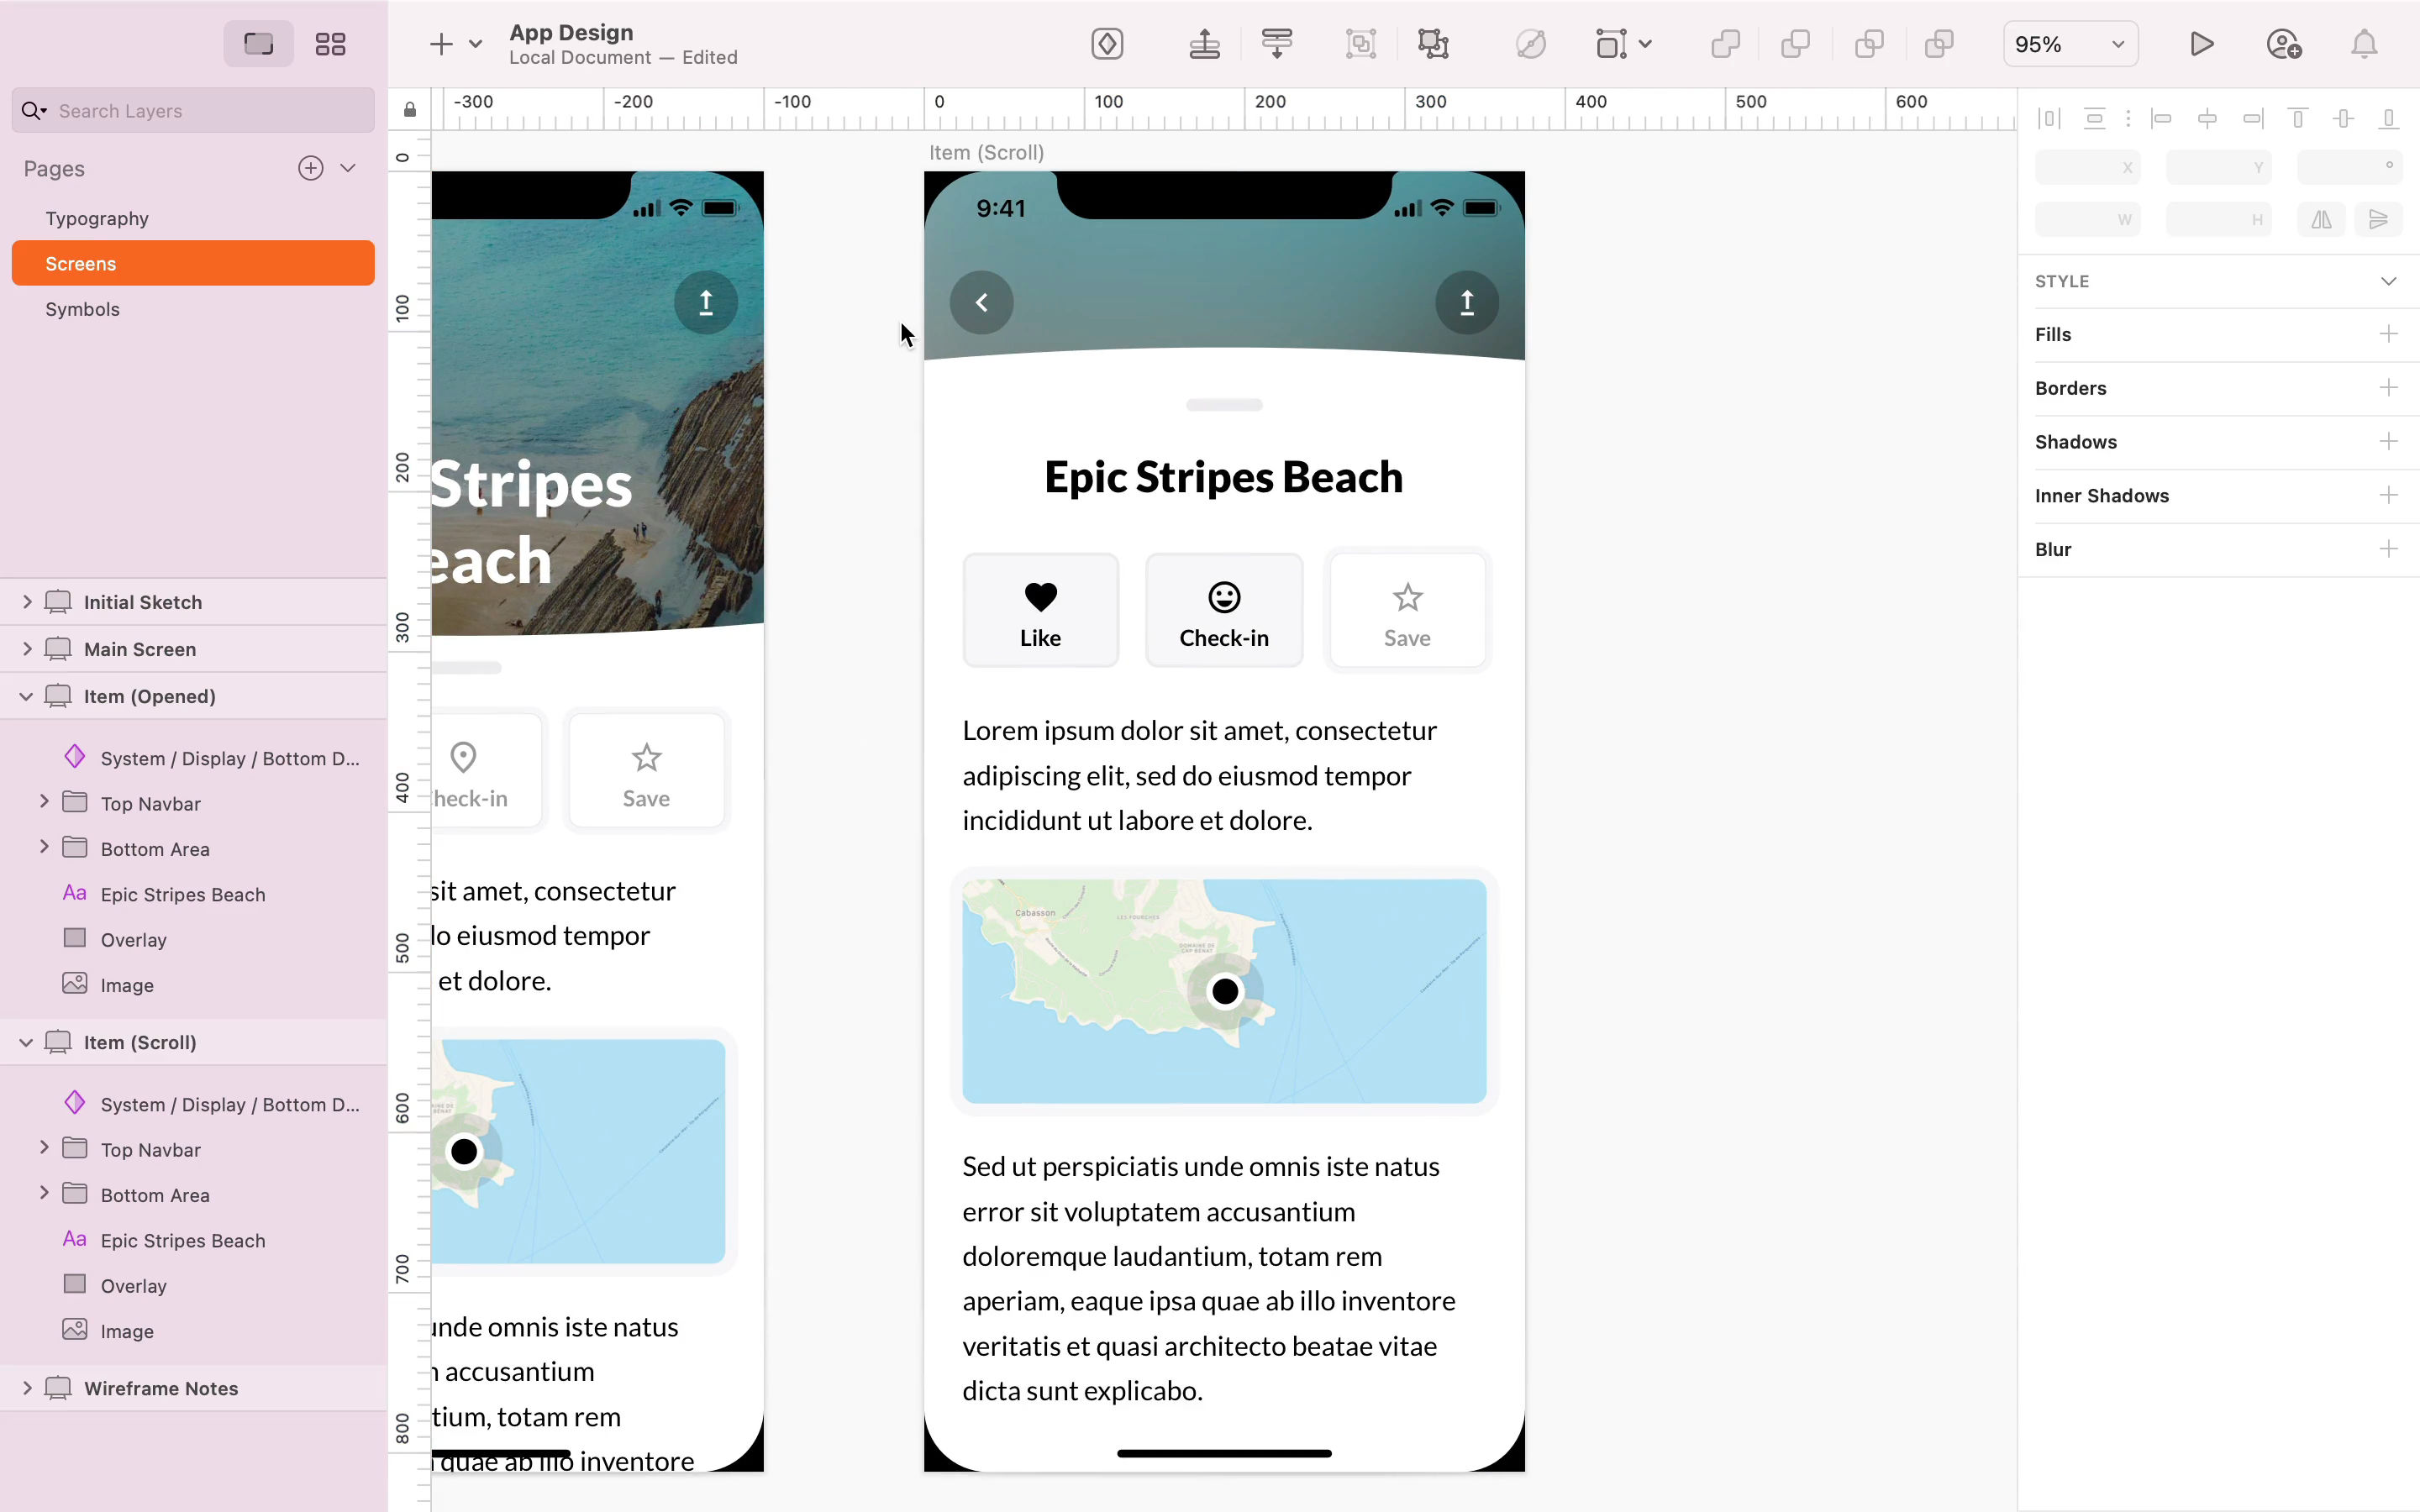Add a new Shadow

(2389, 441)
